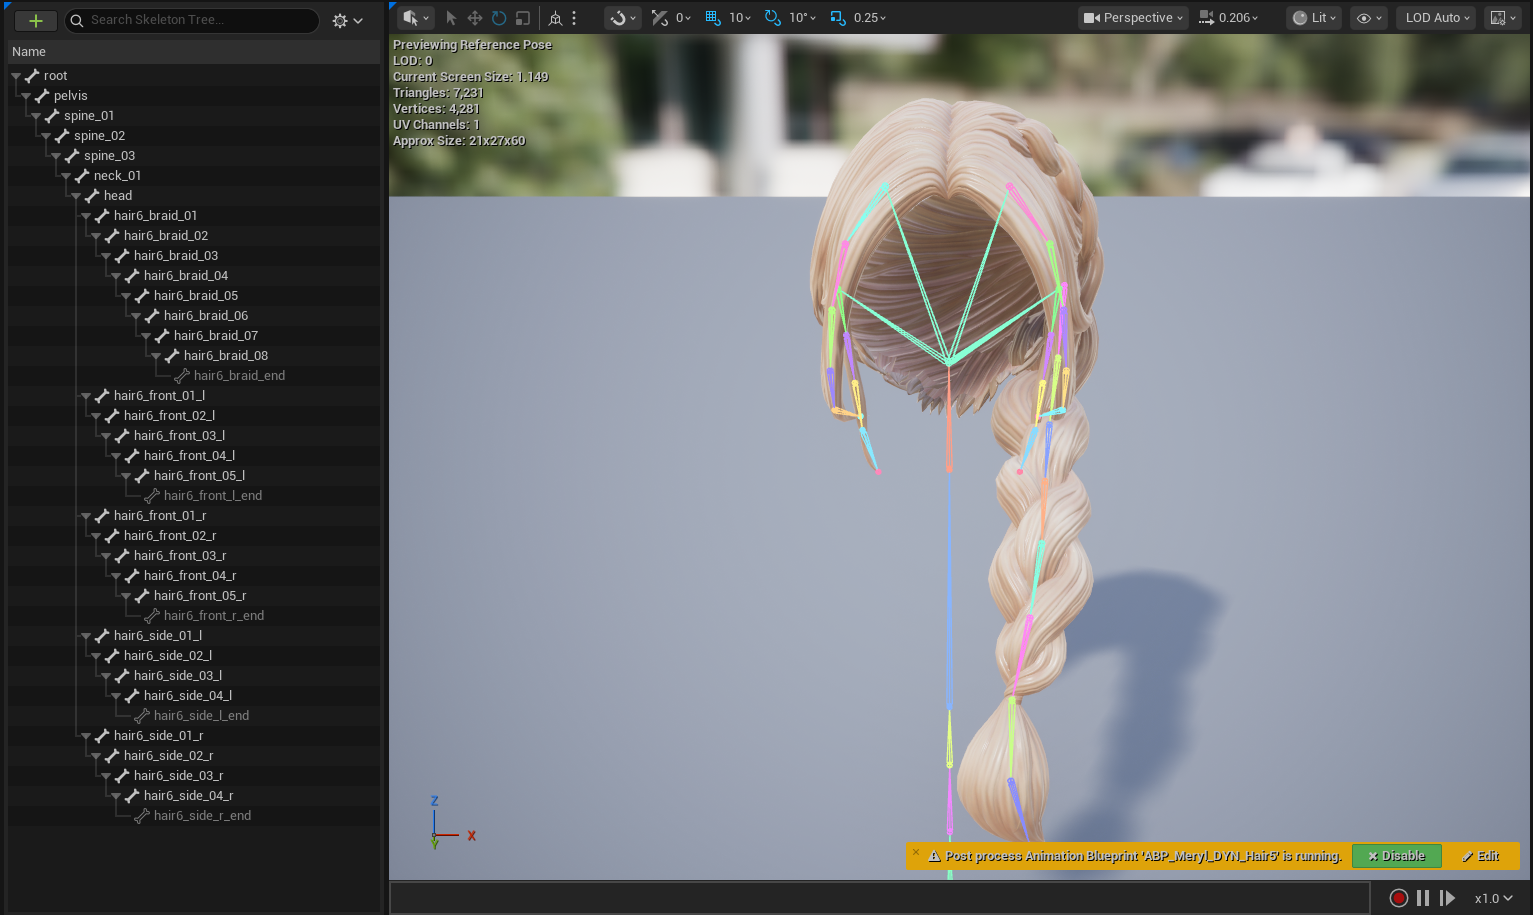
Task: Select the hair6_front_05_r bone
Action: pos(200,596)
